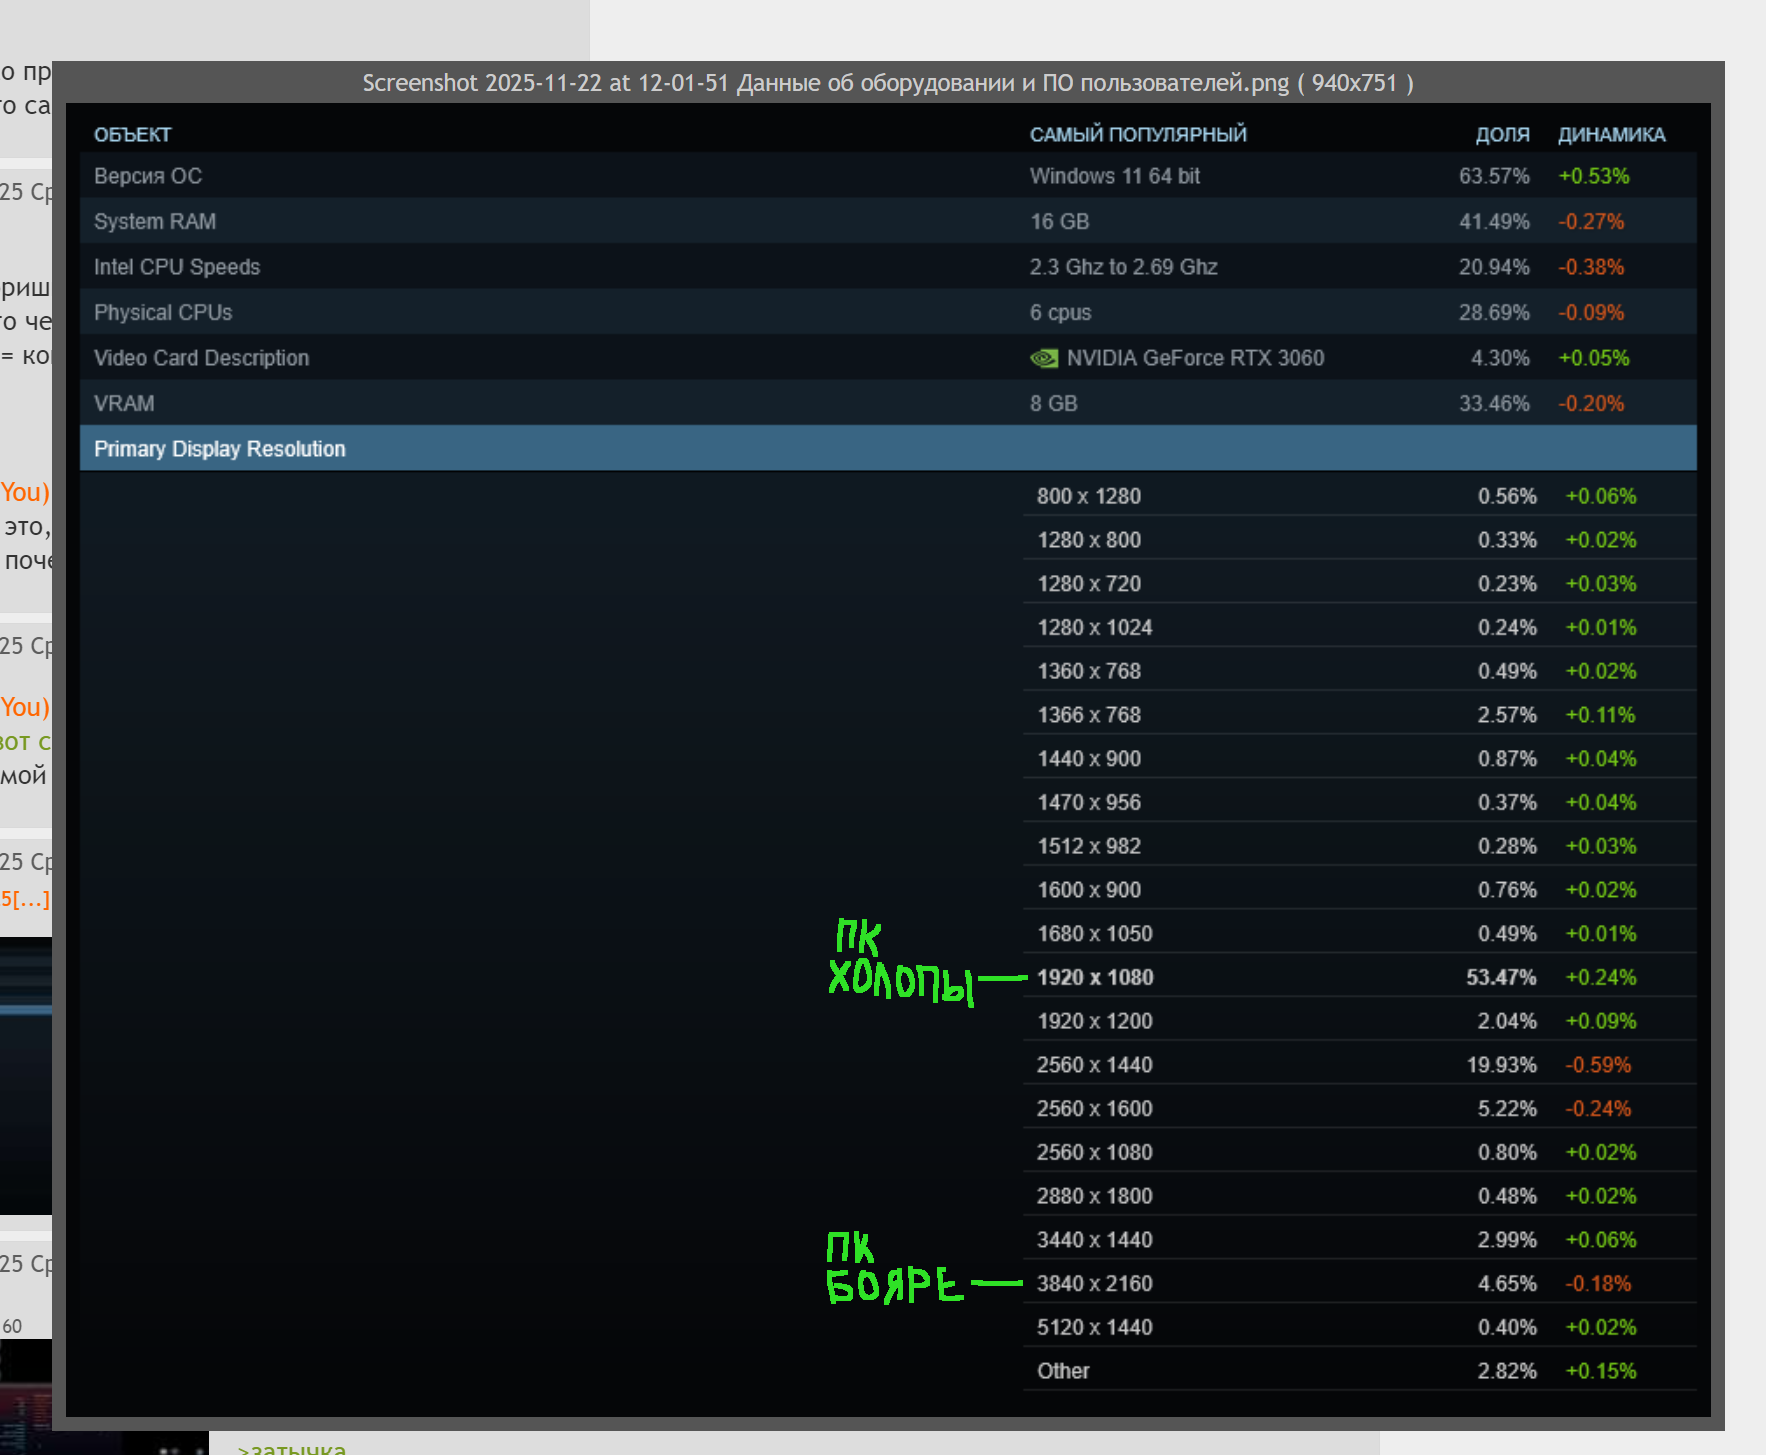This screenshot has height=1455, width=1766.
Task: Click the 28.69% share for Physical CPUs
Action: 1494,312
